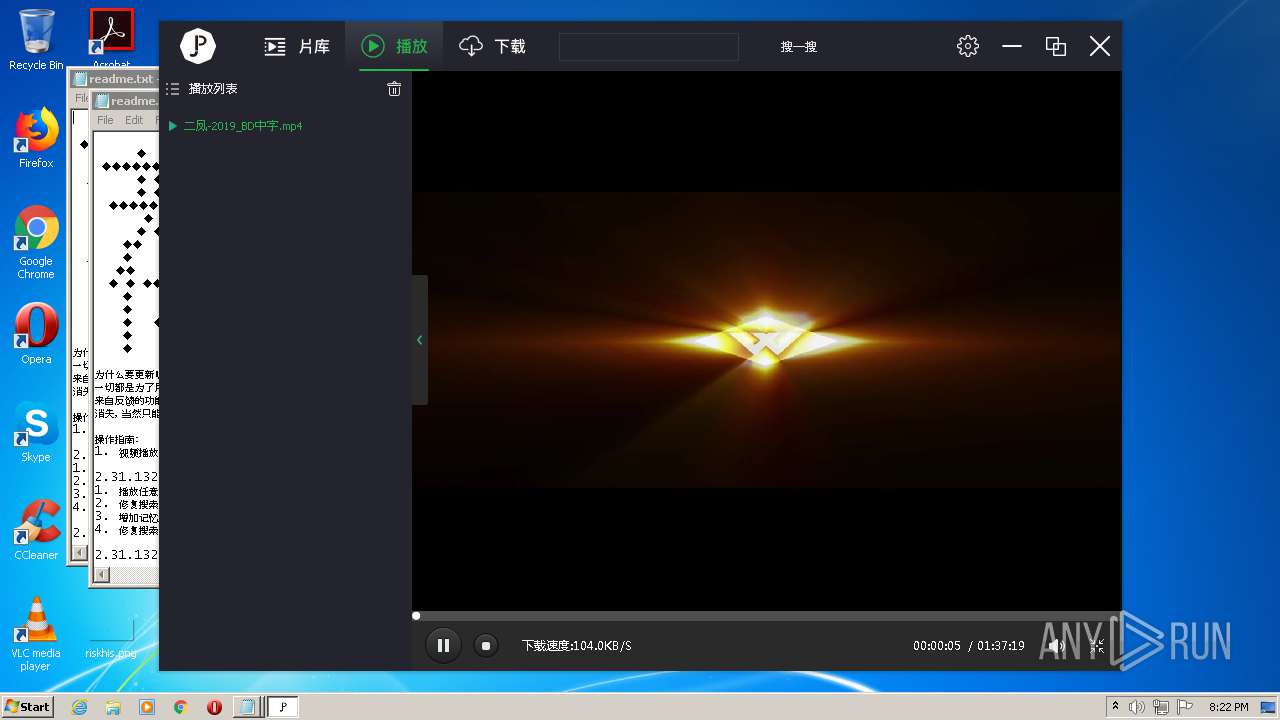Focus the search input field

point(648,46)
